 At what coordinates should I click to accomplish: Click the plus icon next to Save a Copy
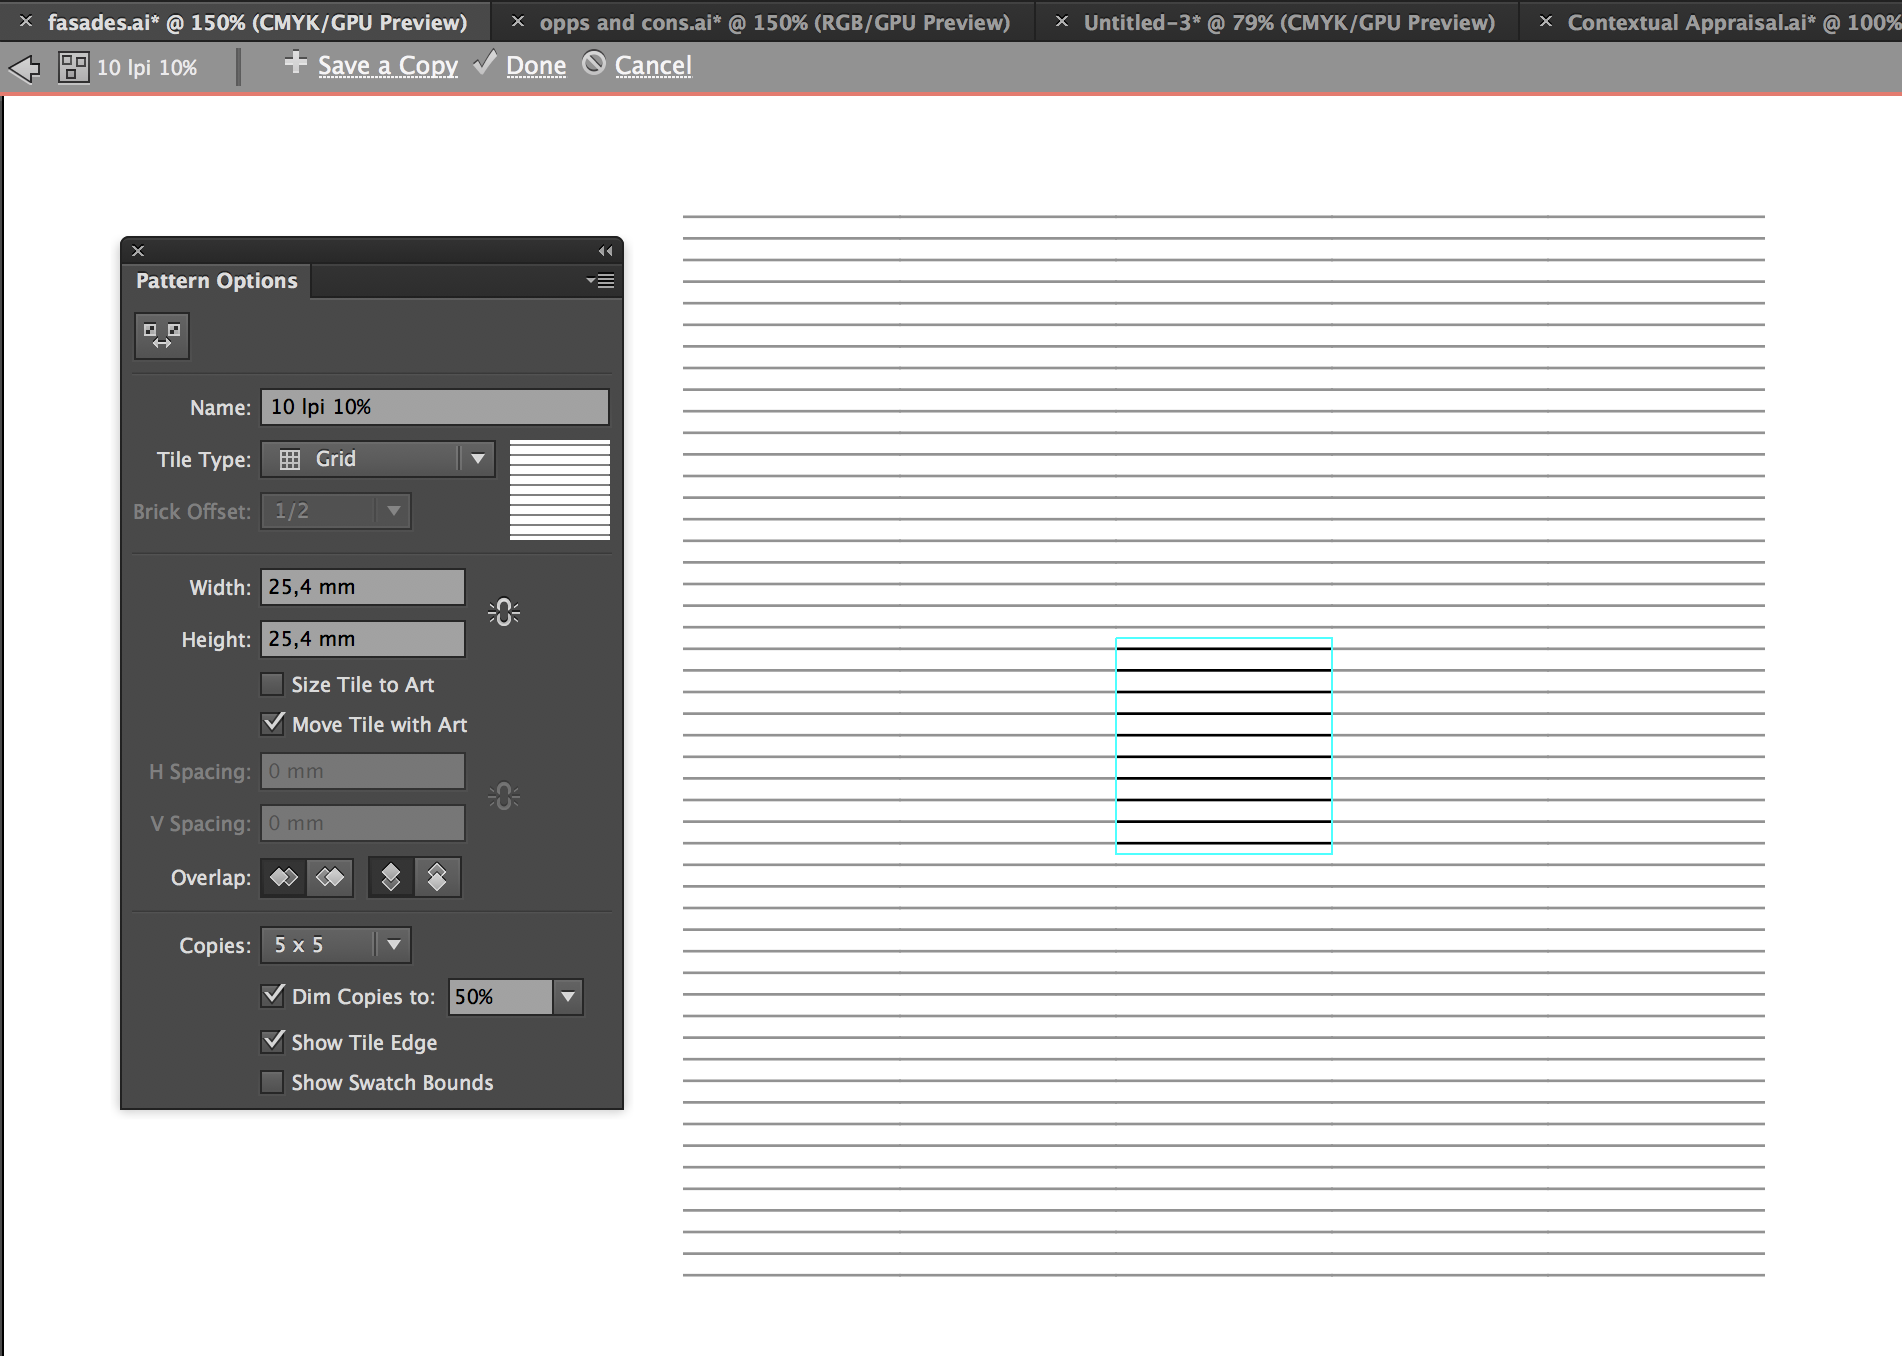point(295,63)
